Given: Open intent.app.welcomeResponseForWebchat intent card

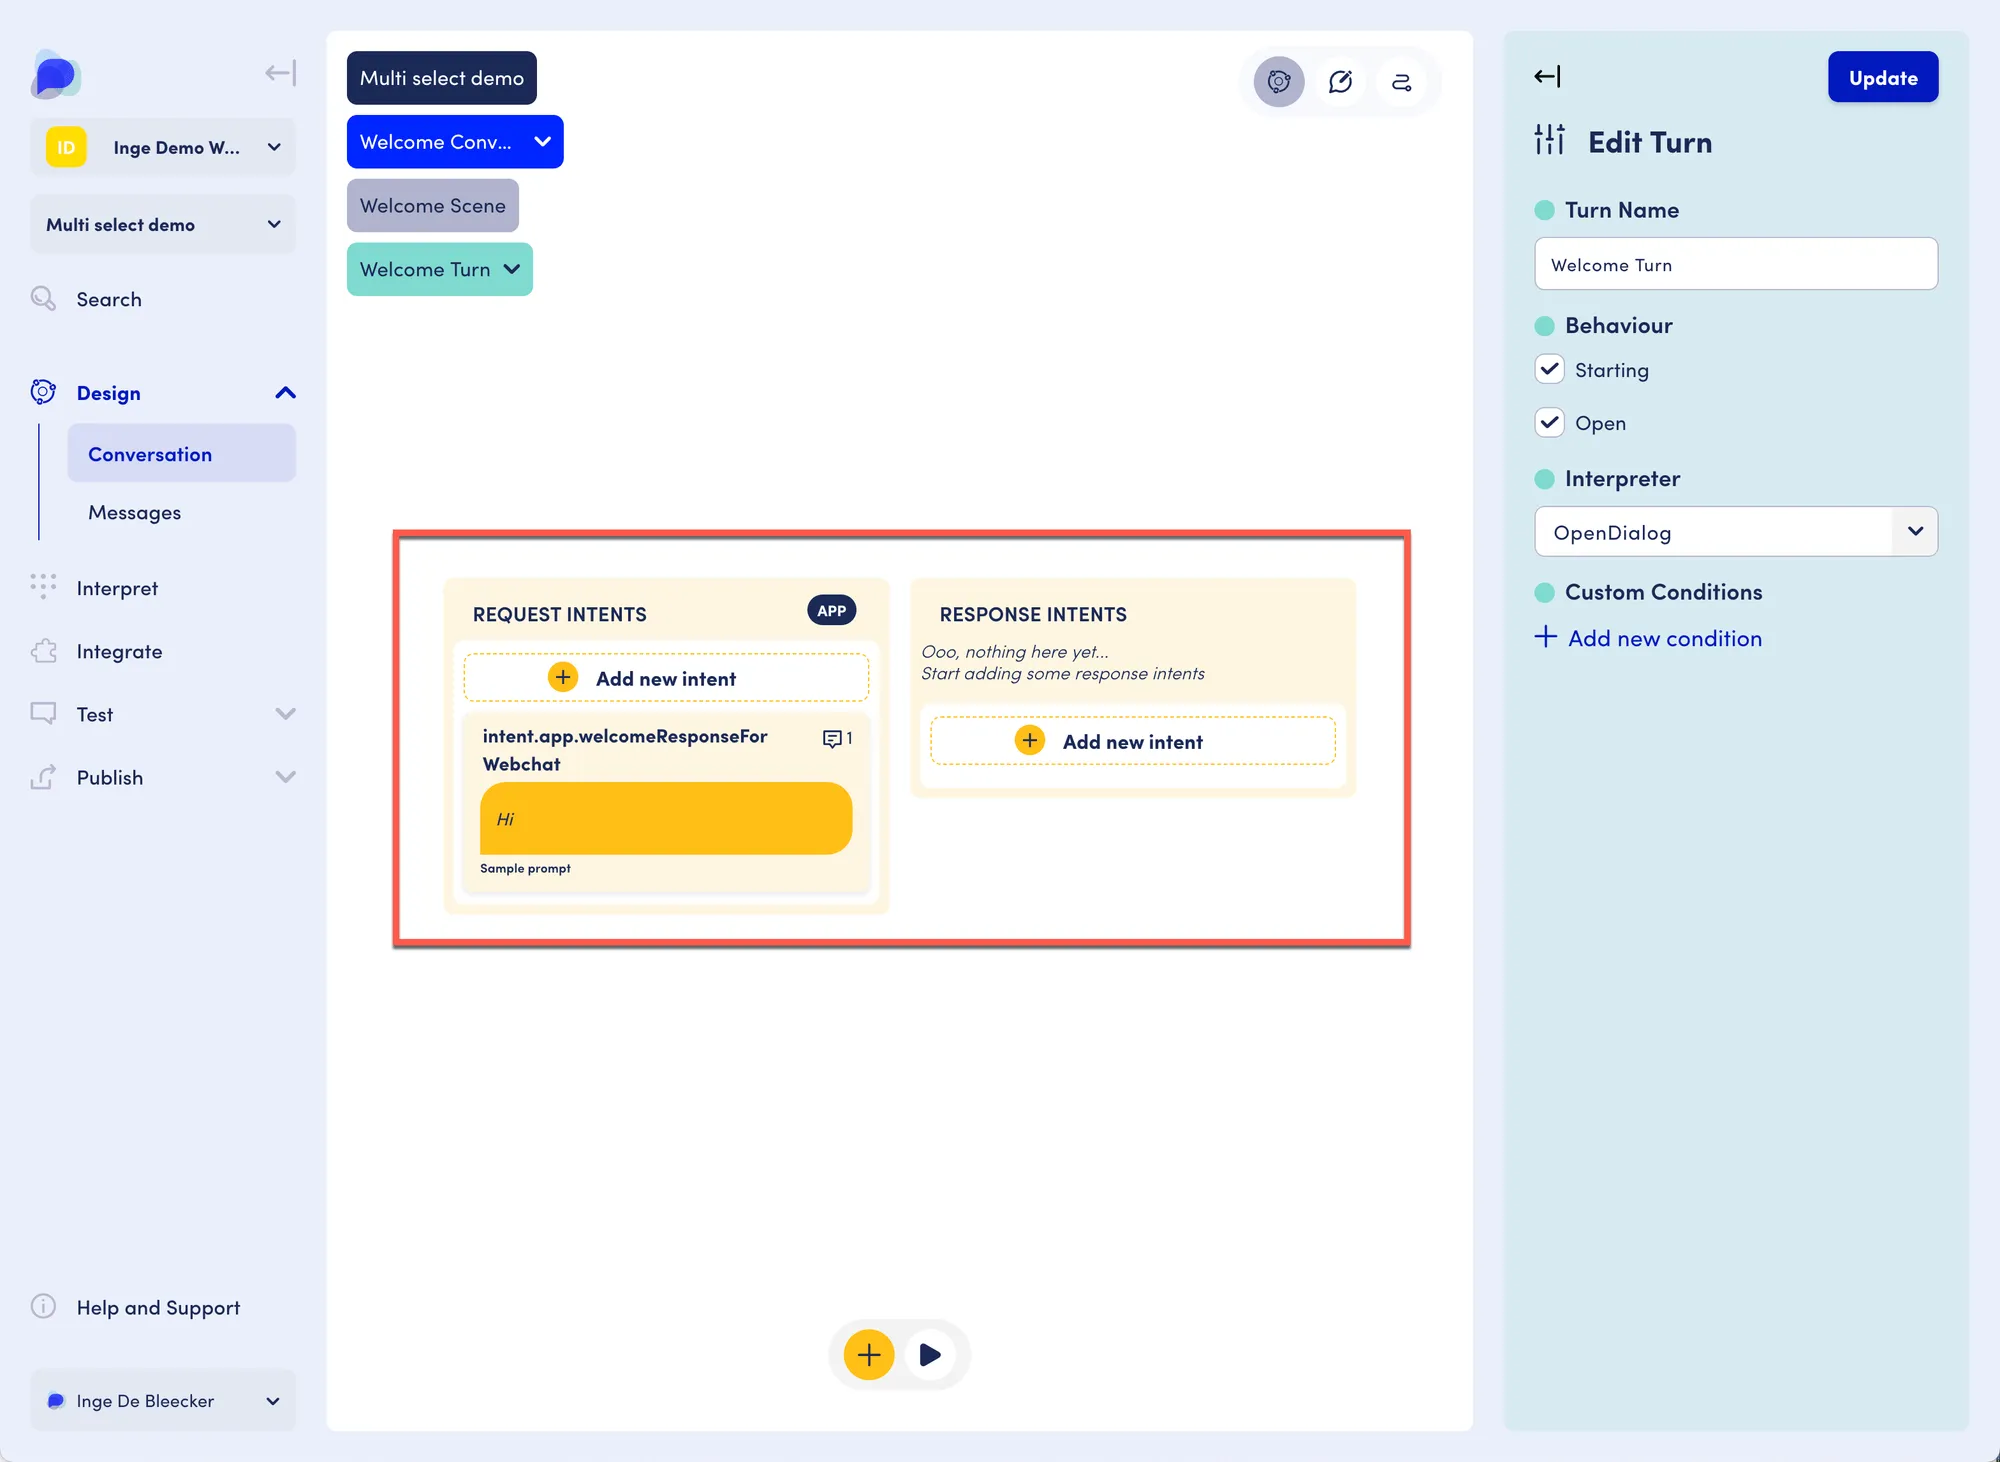Looking at the screenshot, I should [x=666, y=802].
